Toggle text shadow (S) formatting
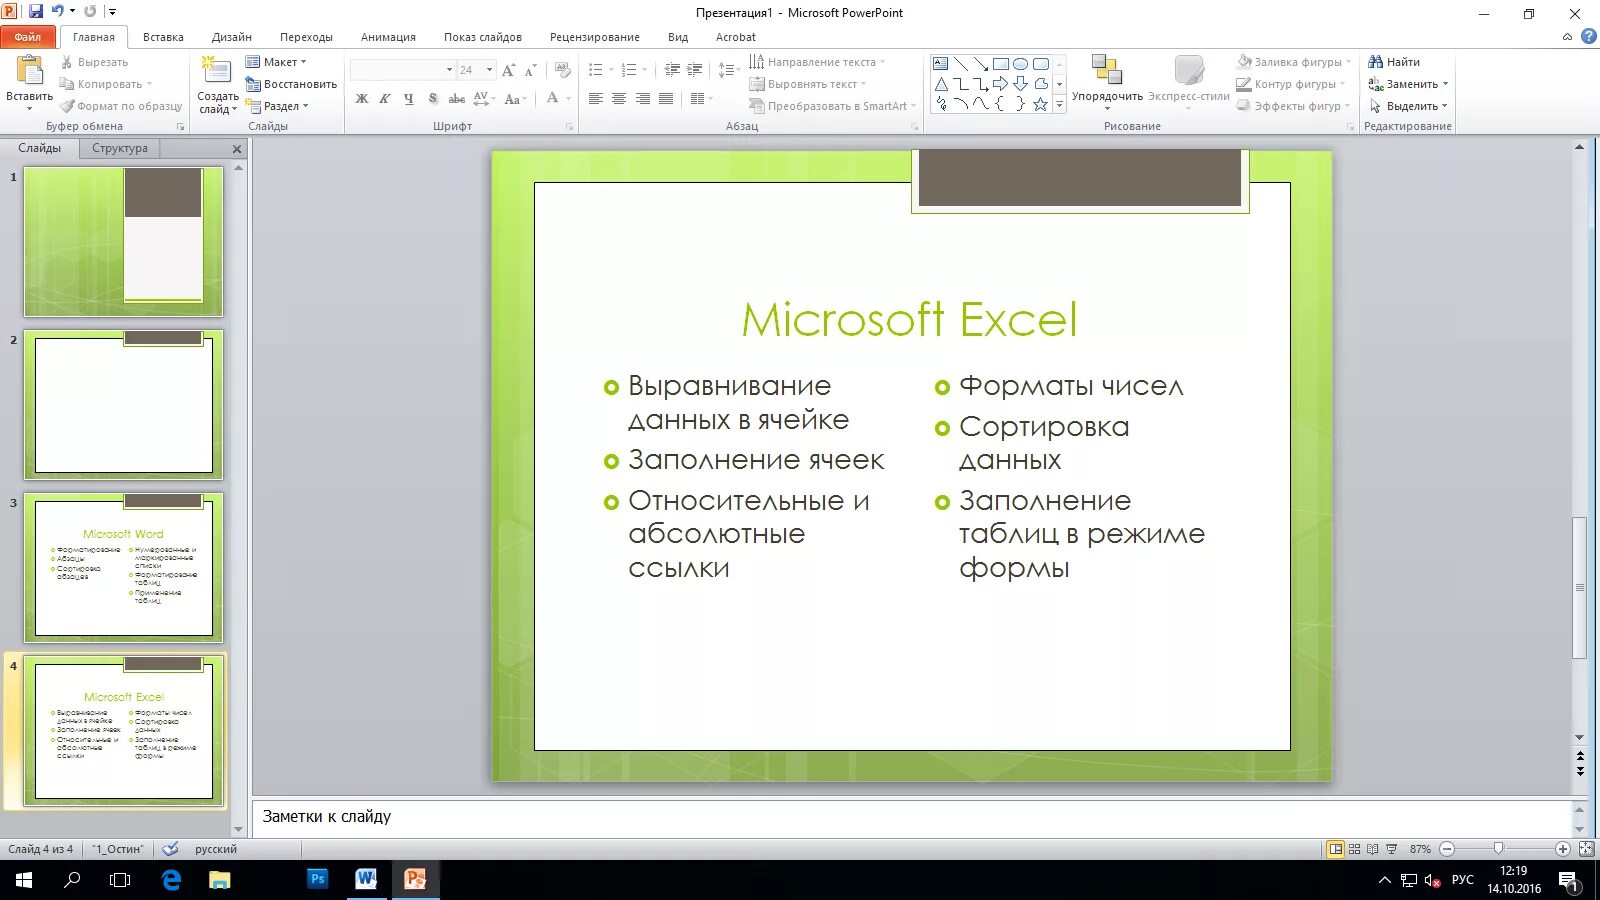This screenshot has width=1600, height=900. click(x=433, y=99)
